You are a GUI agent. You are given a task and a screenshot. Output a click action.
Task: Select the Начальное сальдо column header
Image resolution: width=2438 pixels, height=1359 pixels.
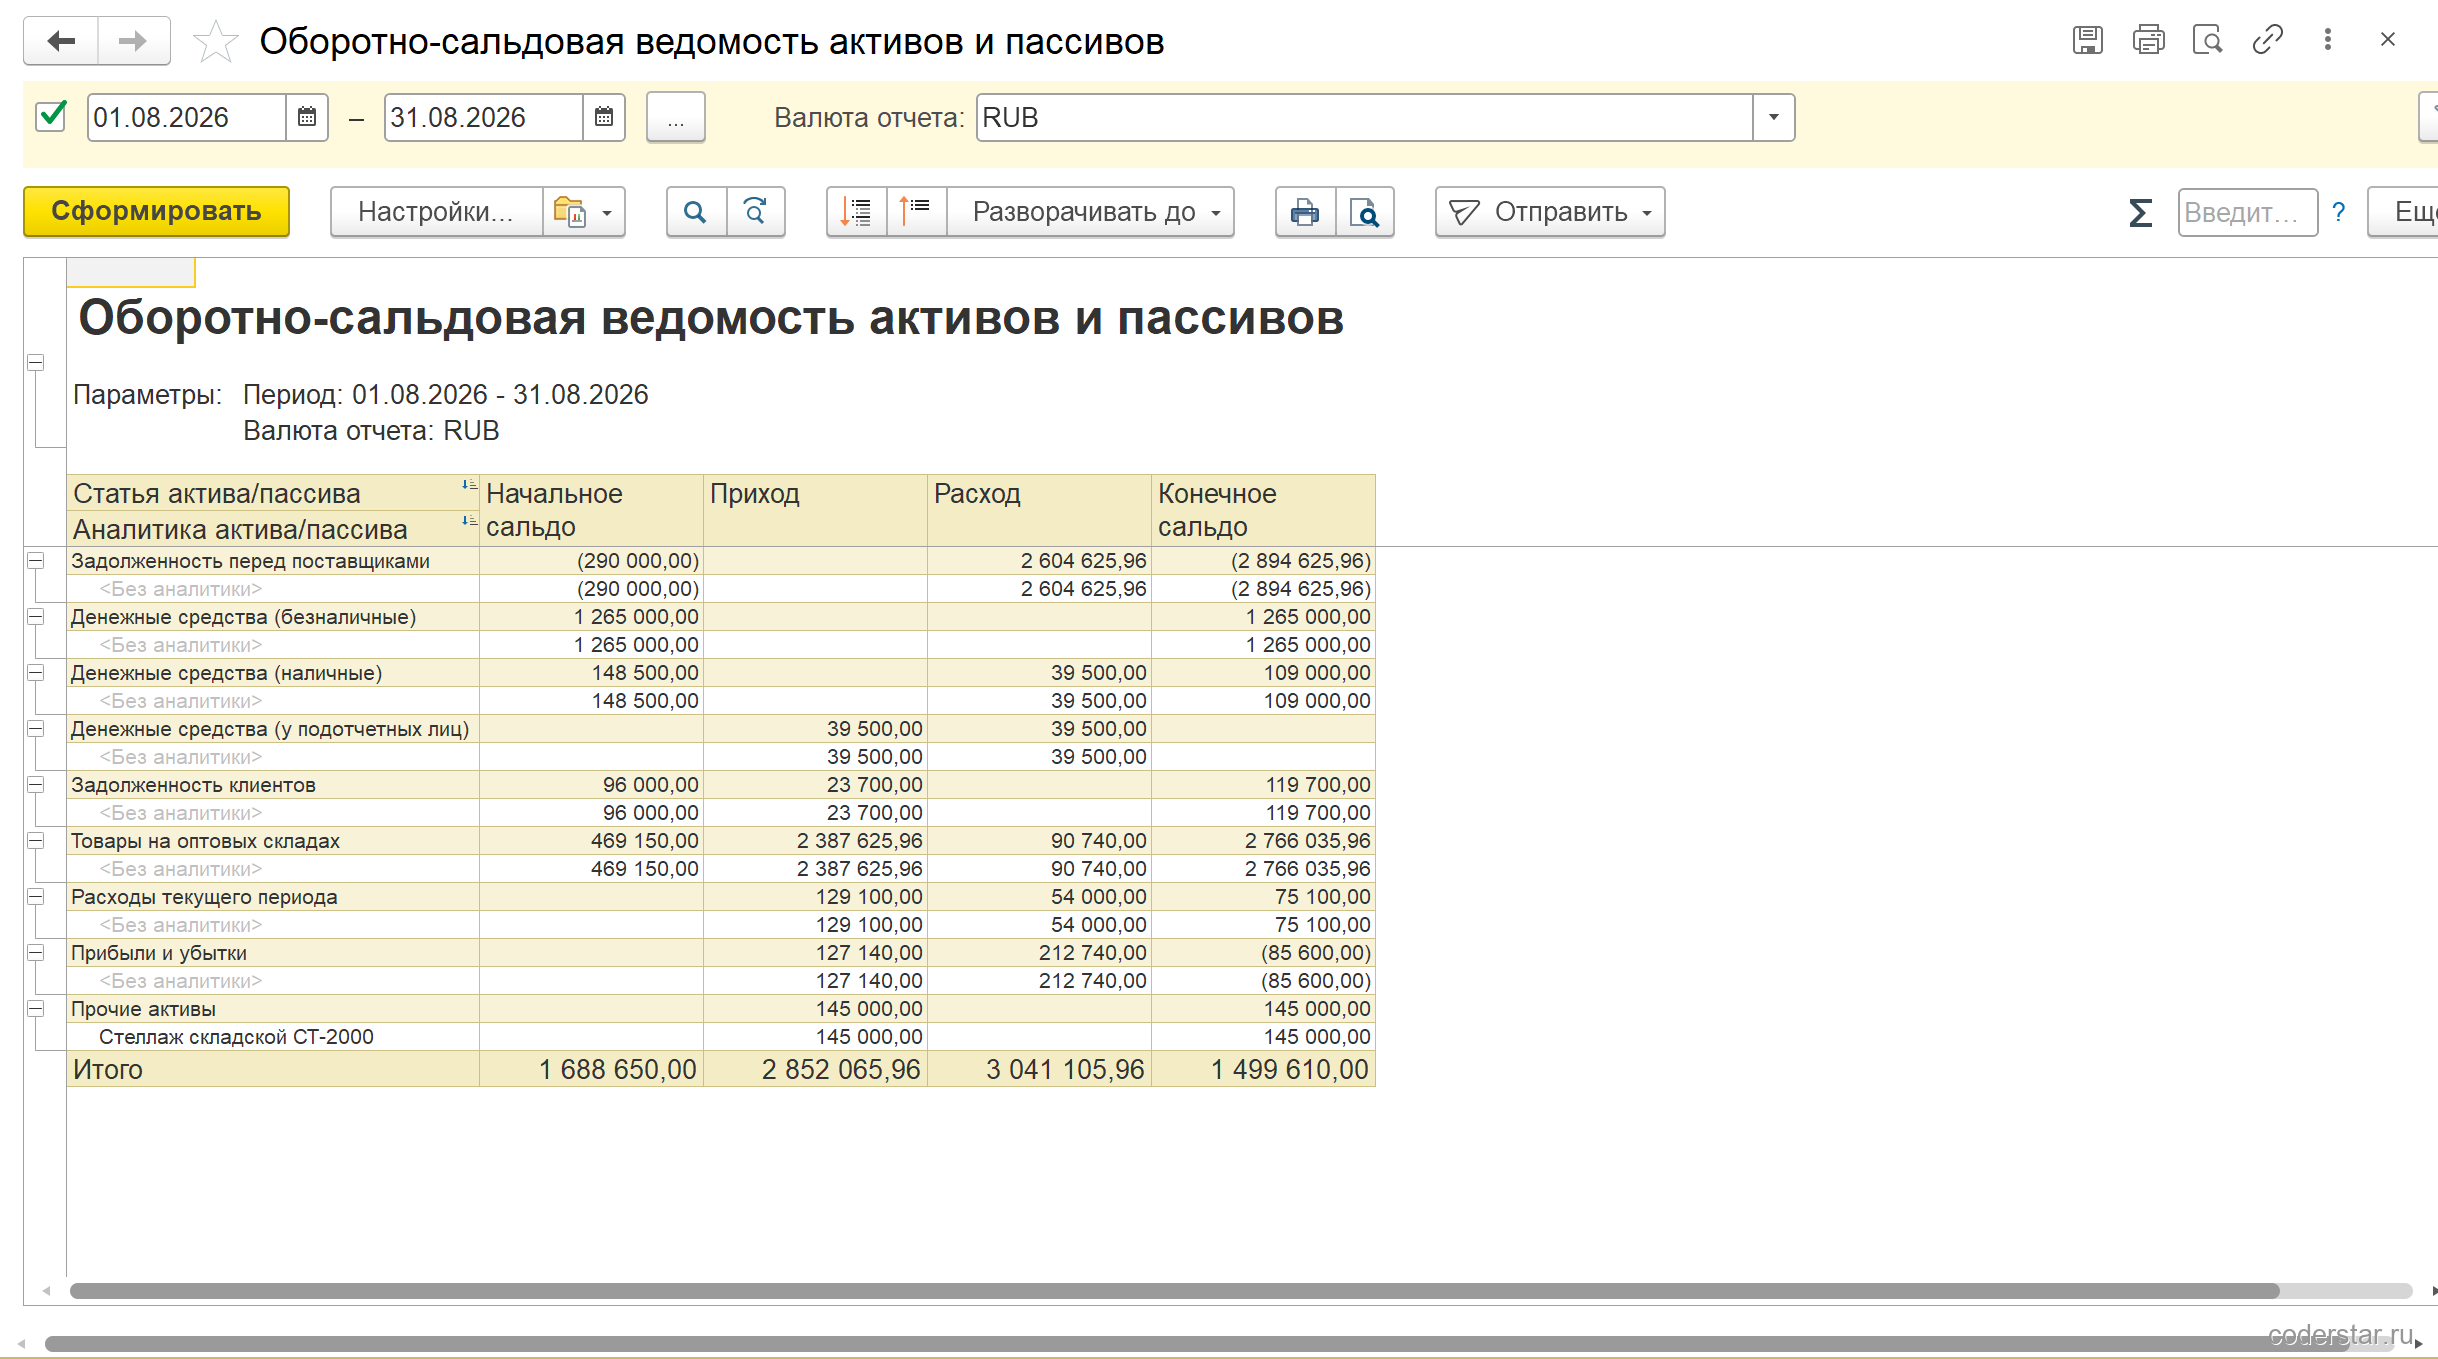pyautogui.click(x=591, y=510)
